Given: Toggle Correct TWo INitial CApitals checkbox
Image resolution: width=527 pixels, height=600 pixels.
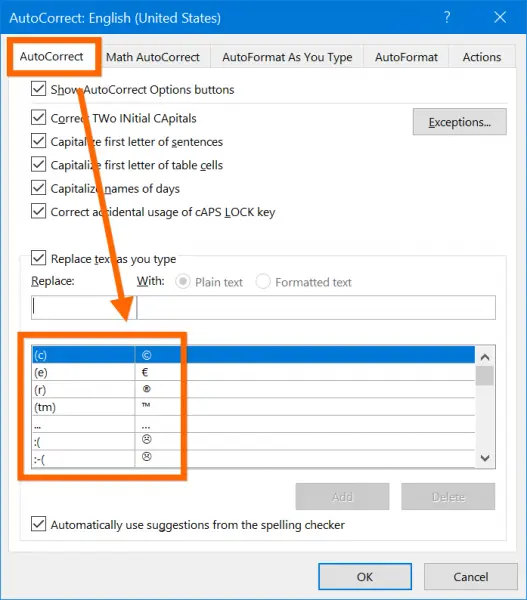Looking at the screenshot, I should [39, 117].
